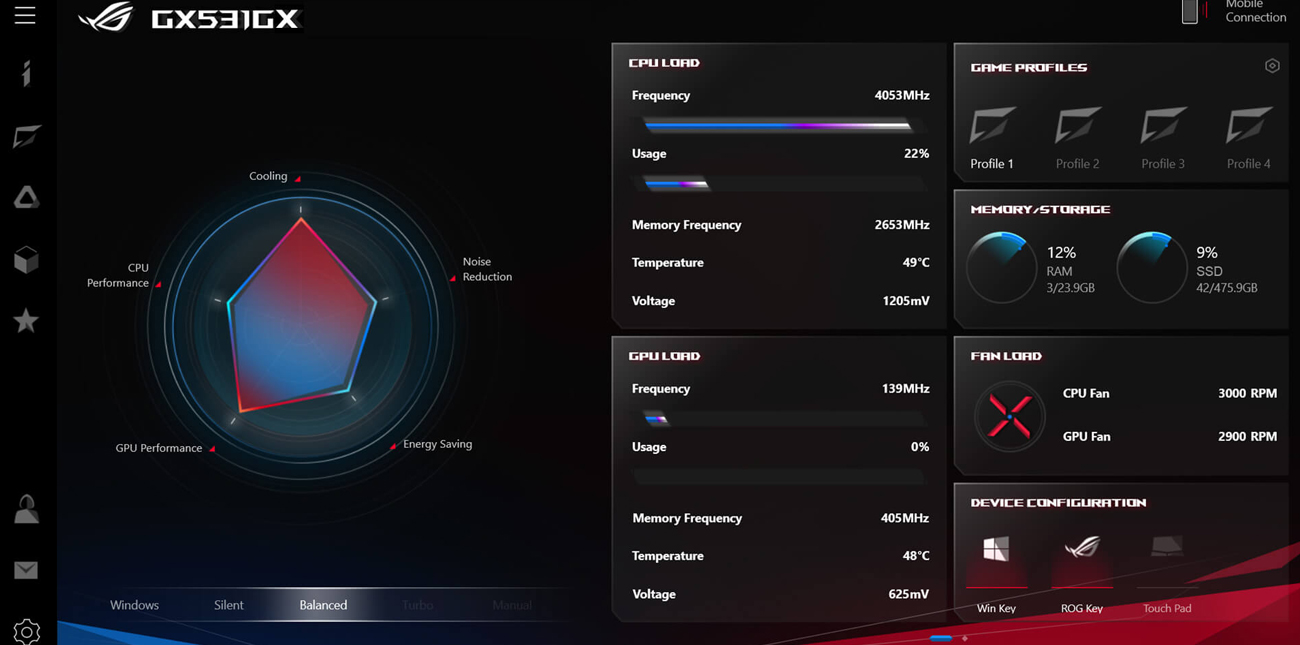Select the Balanced performance mode
Screen dimensions: 1300x645
click(x=323, y=605)
